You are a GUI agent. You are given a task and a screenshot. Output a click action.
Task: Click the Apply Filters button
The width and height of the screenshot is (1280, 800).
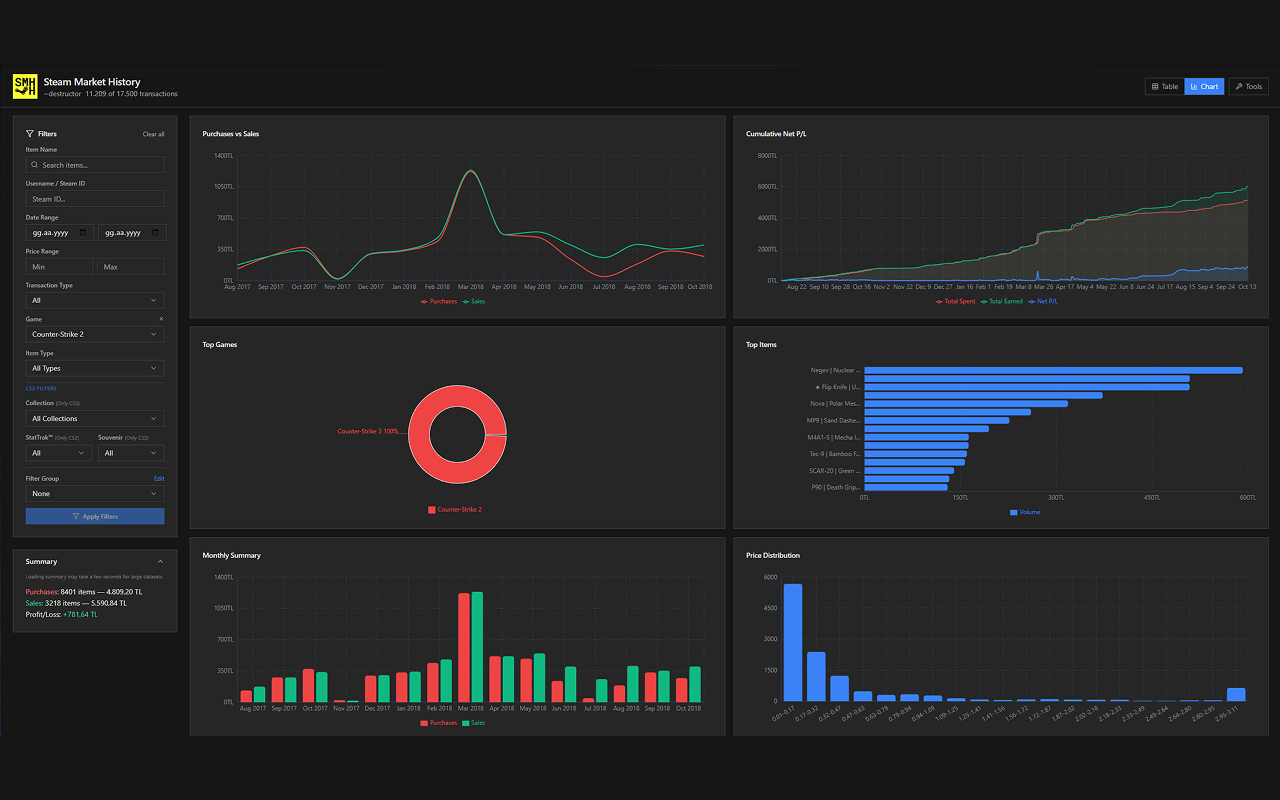(x=95, y=516)
